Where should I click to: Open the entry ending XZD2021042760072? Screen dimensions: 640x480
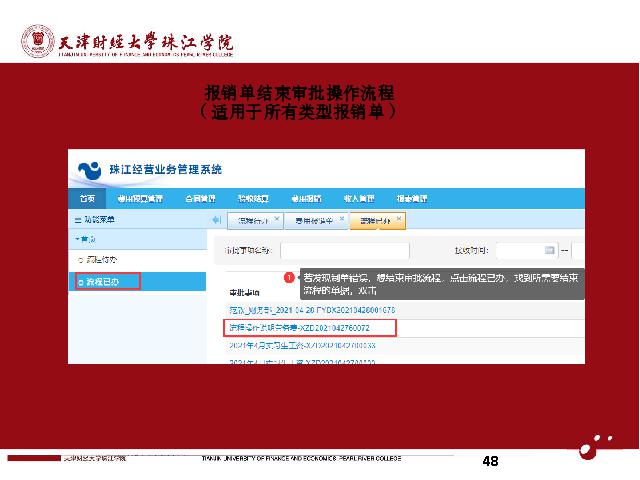pos(299,328)
